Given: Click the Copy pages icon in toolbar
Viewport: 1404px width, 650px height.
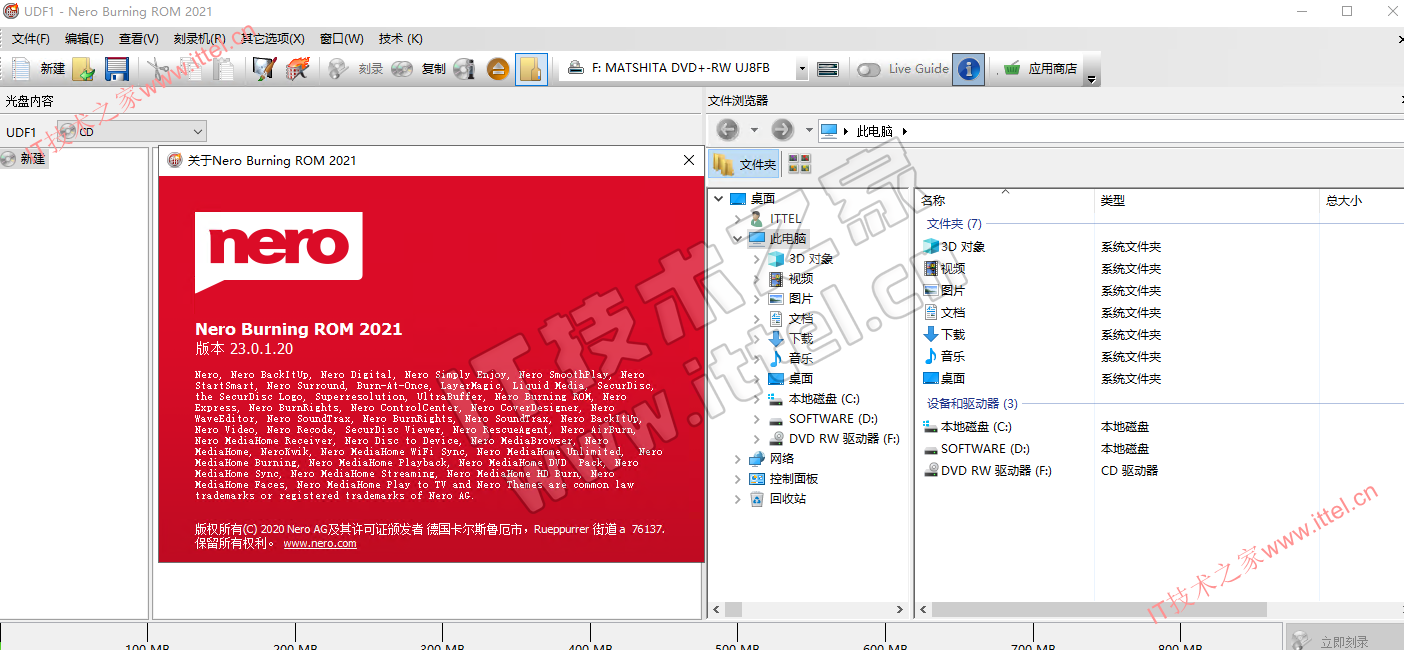Looking at the screenshot, I should (192, 69).
